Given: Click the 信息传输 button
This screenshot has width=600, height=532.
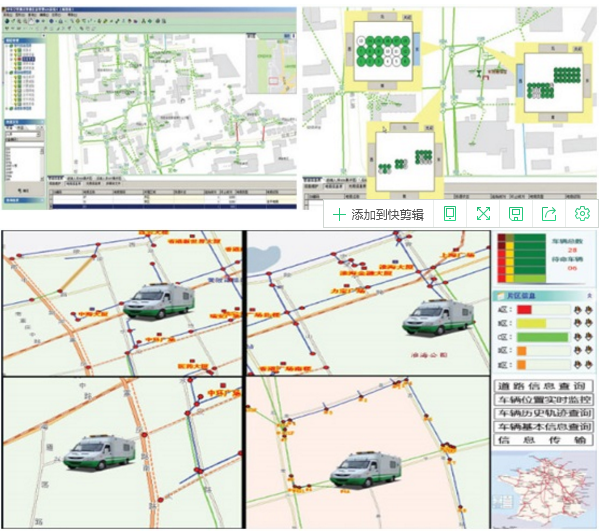Looking at the screenshot, I should point(544,440).
